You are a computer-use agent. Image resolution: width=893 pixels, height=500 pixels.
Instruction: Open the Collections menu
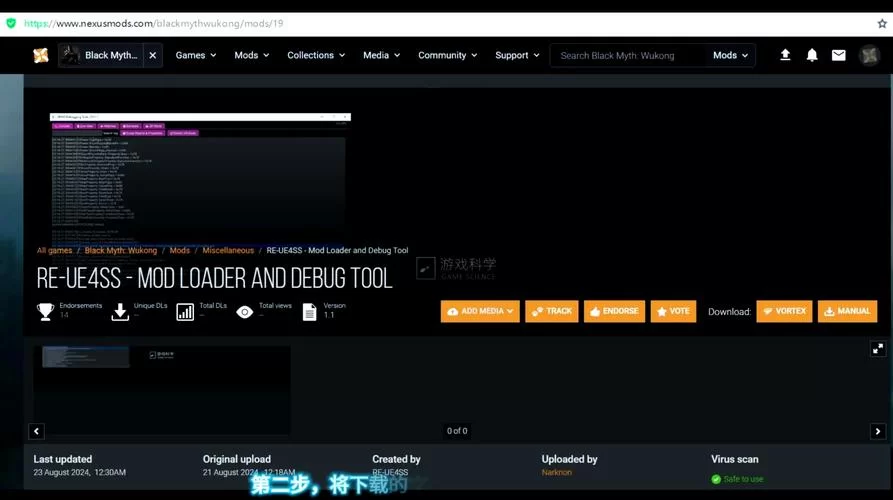(x=316, y=56)
